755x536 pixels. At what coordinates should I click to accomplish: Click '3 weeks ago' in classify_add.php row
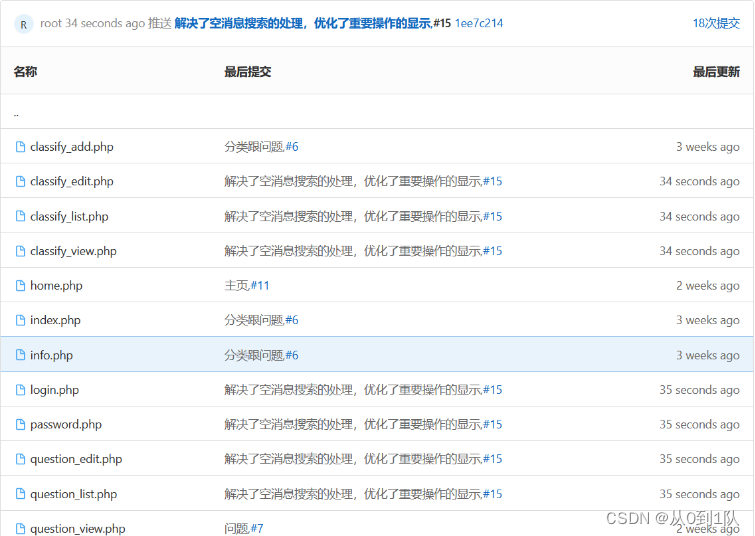(708, 147)
